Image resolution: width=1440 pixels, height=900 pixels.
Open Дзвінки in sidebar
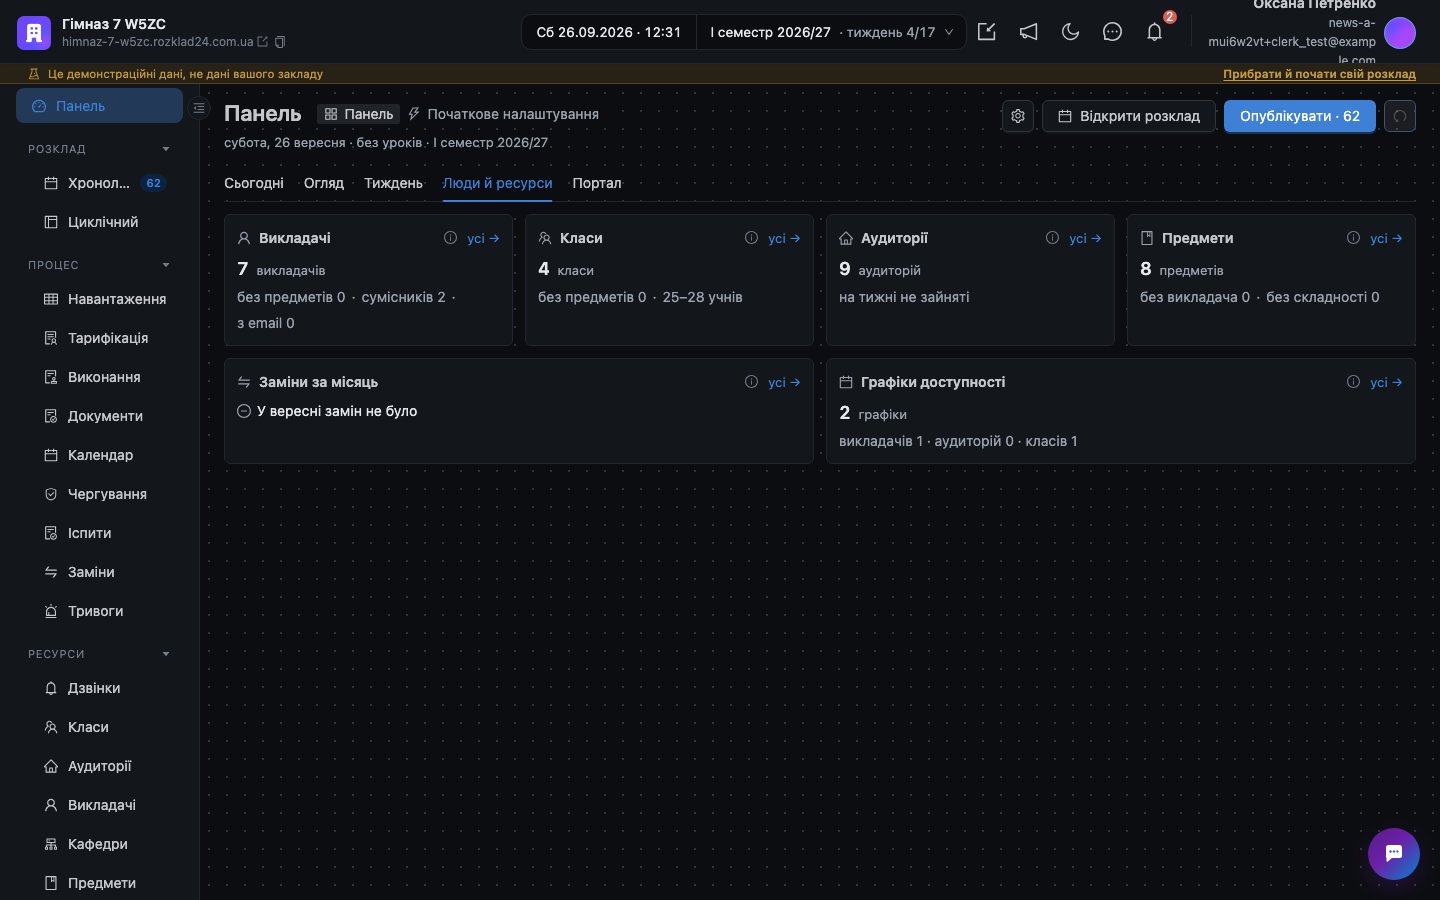click(99, 688)
